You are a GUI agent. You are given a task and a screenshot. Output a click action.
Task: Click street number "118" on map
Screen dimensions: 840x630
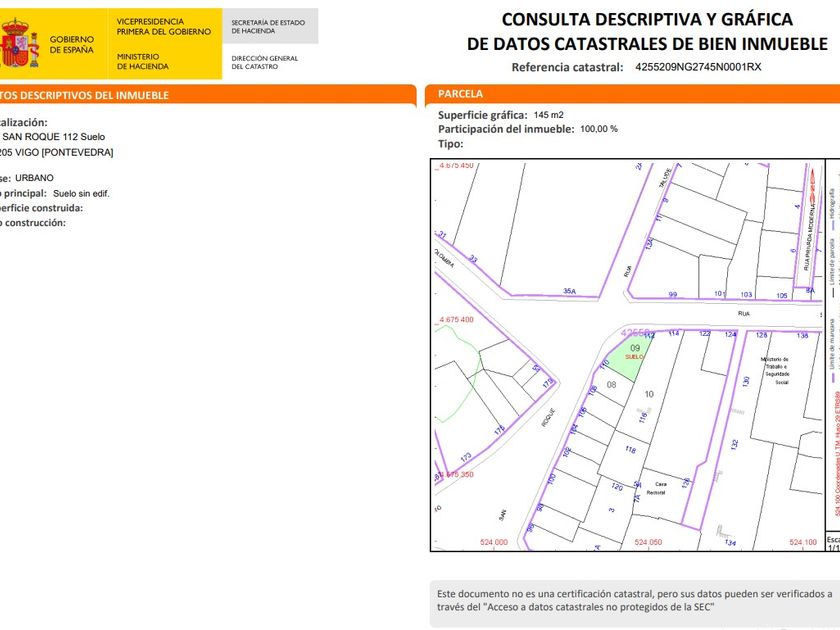click(x=630, y=449)
